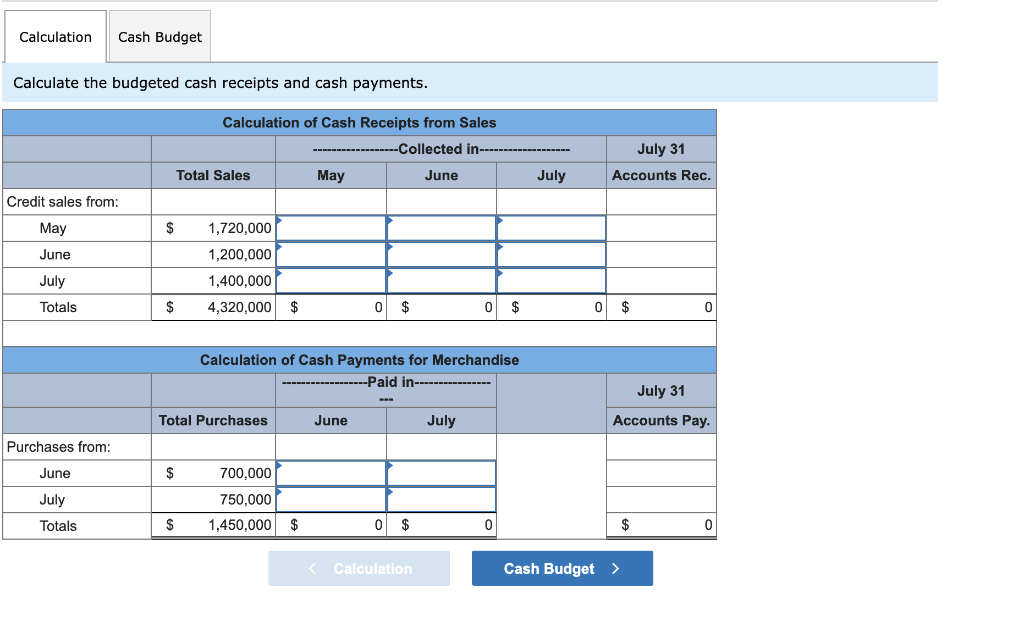The height and width of the screenshot is (621, 1024).
Task: Click May sales collected in May field
Action: (331, 229)
